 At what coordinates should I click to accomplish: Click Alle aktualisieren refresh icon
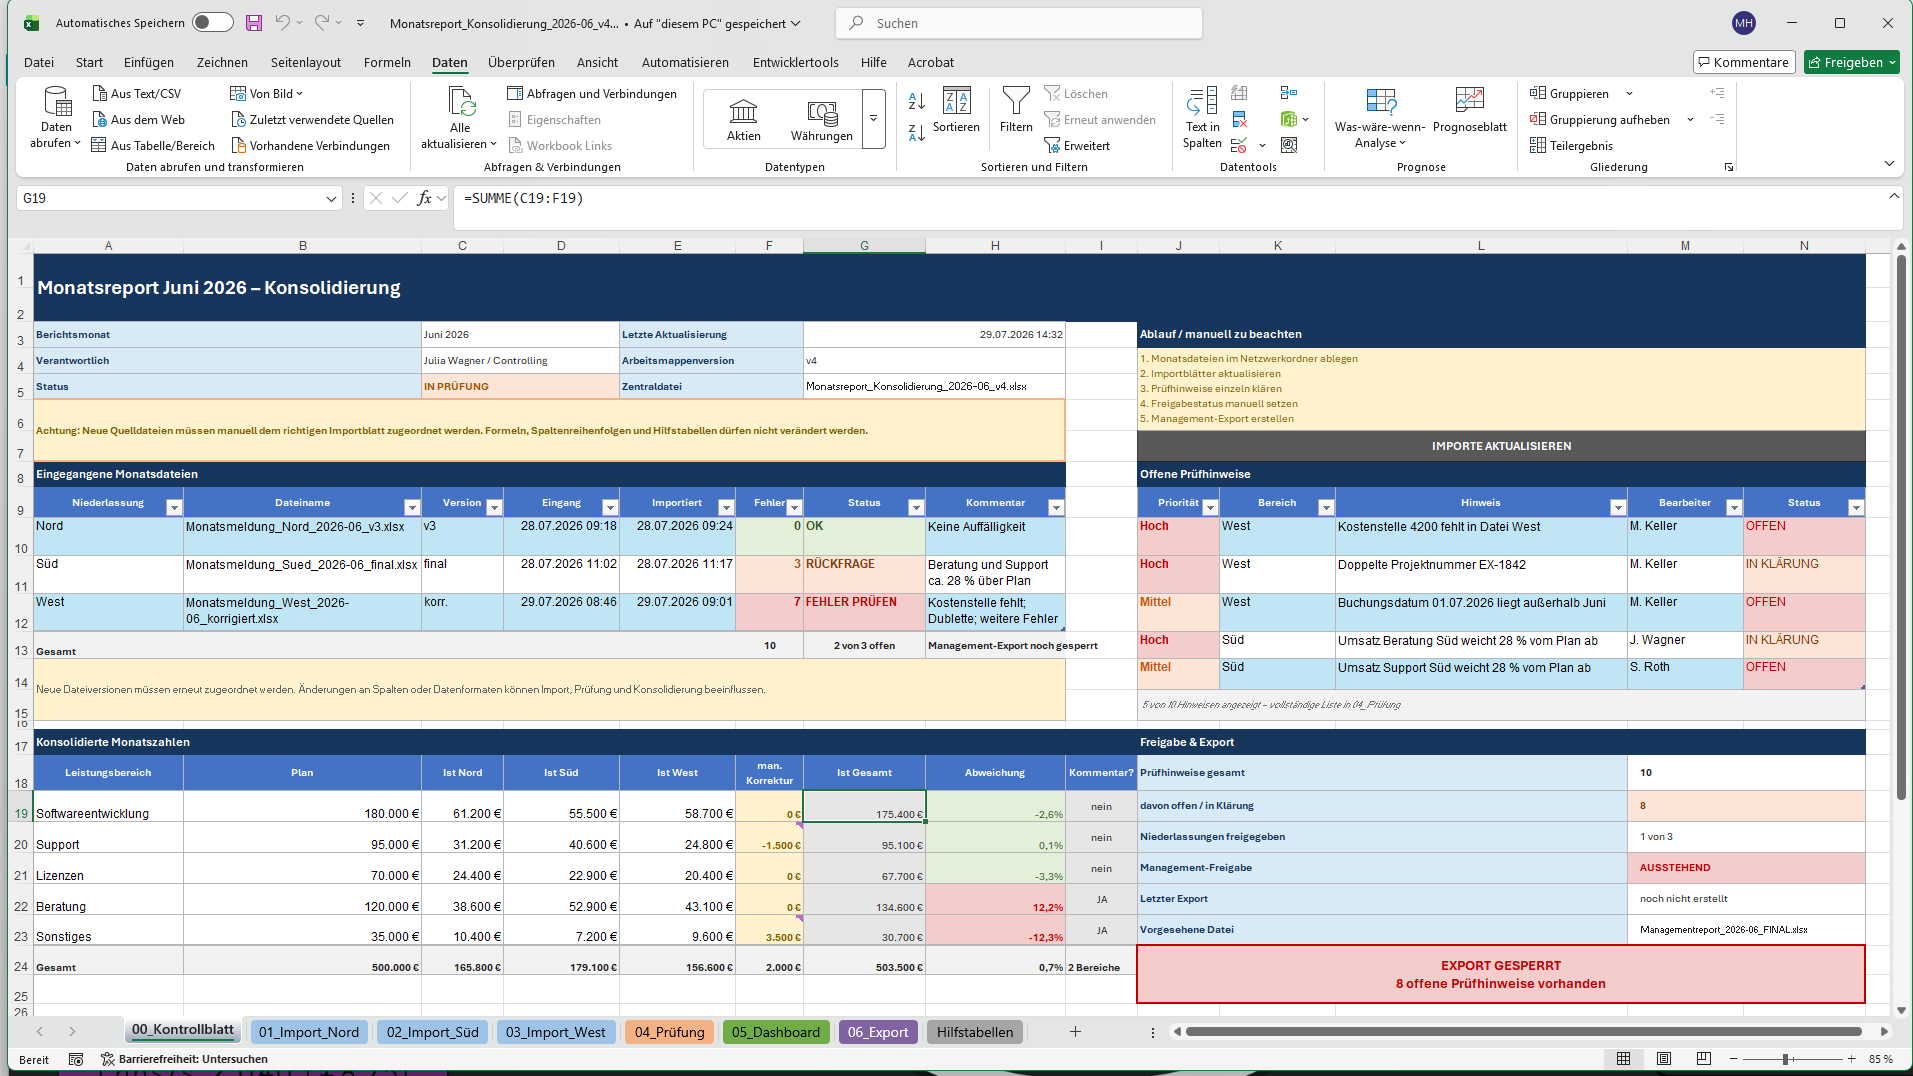(461, 101)
